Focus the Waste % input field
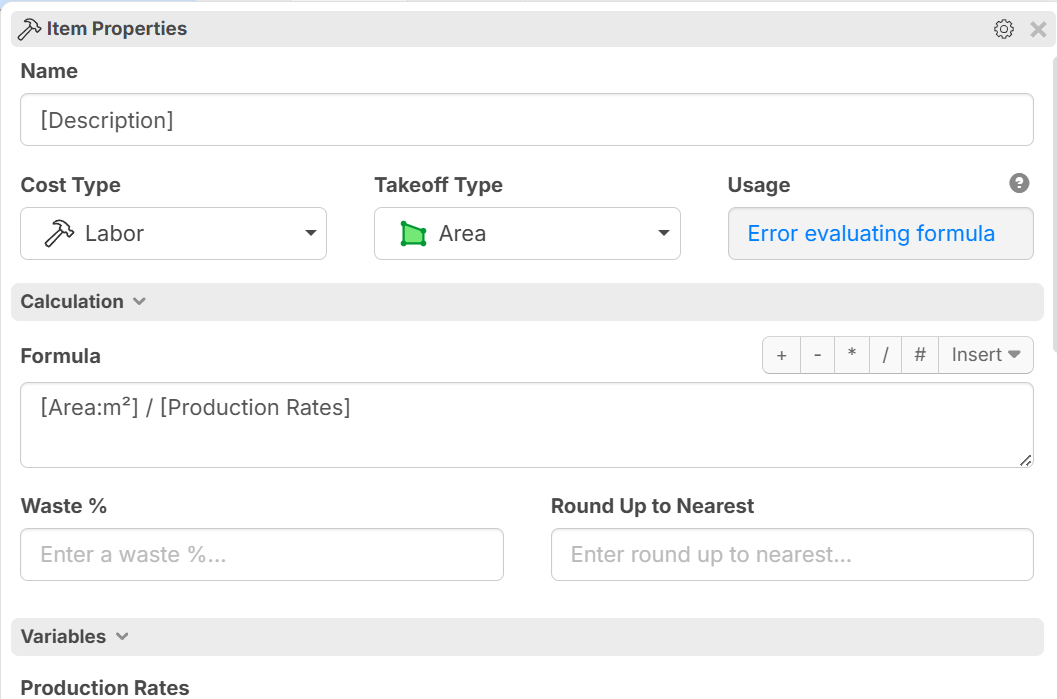 point(261,555)
